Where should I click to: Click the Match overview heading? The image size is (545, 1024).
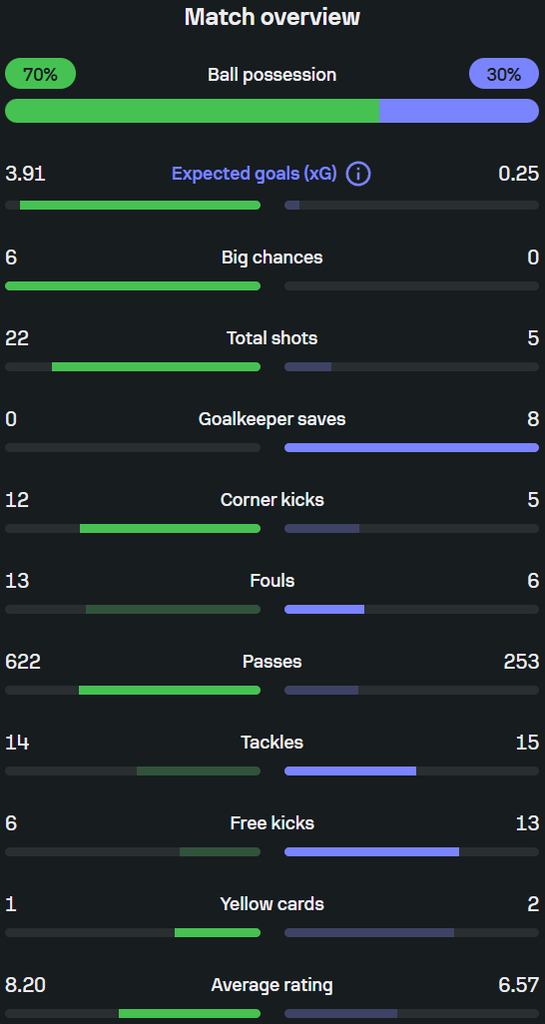point(272,17)
